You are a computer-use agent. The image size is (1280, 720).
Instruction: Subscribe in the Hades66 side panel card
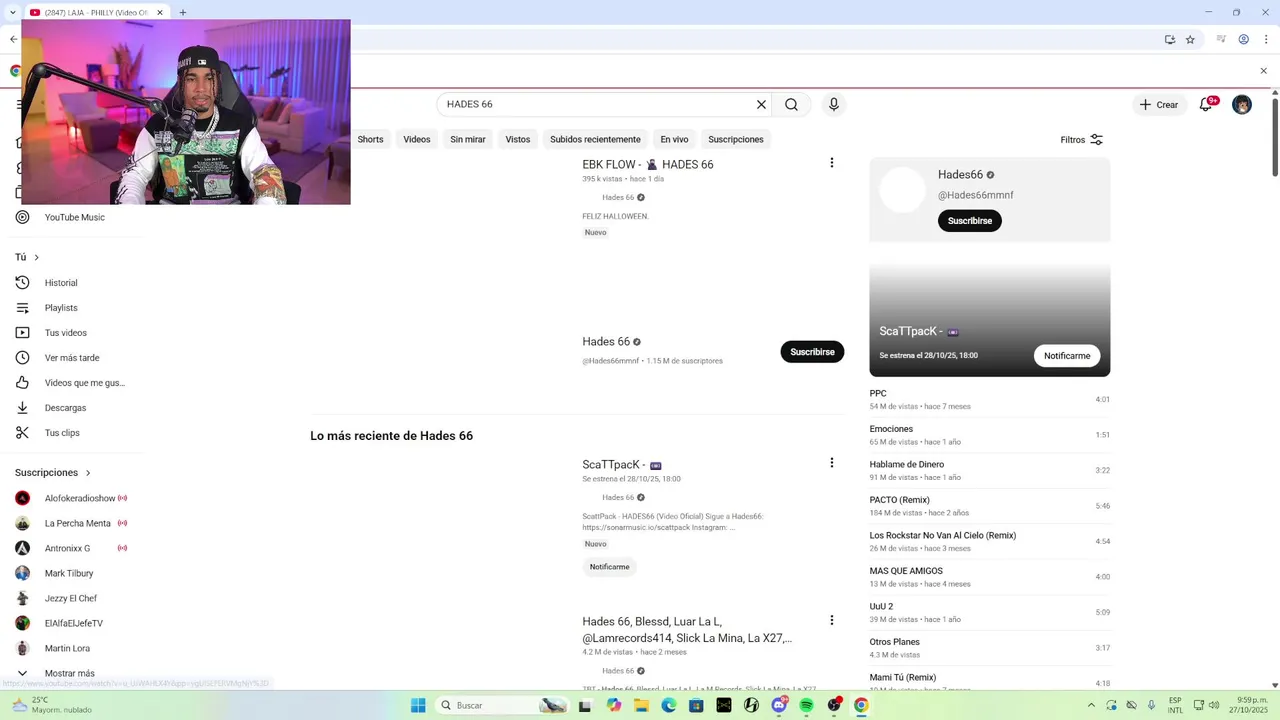[970, 221]
